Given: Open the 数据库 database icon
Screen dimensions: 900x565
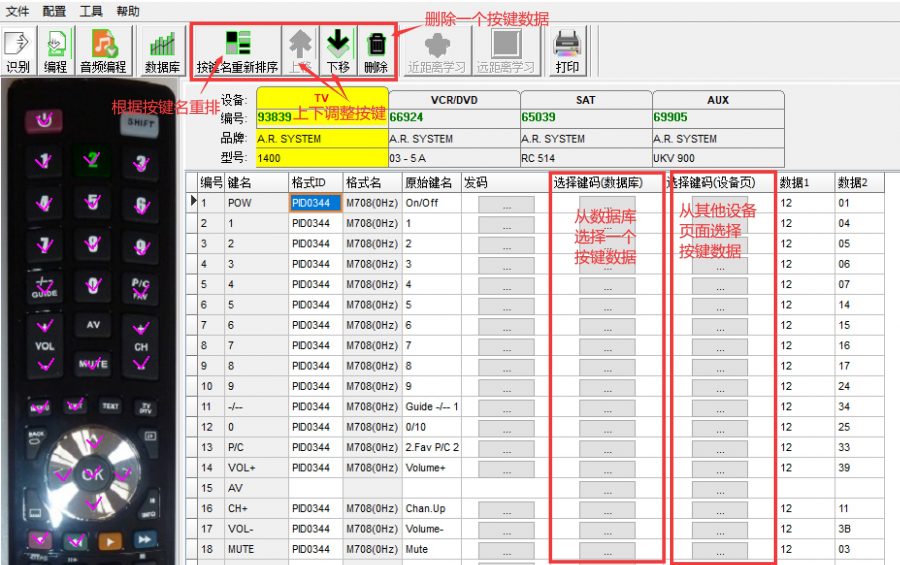Looking at the screenshot, I should (162, 51).
